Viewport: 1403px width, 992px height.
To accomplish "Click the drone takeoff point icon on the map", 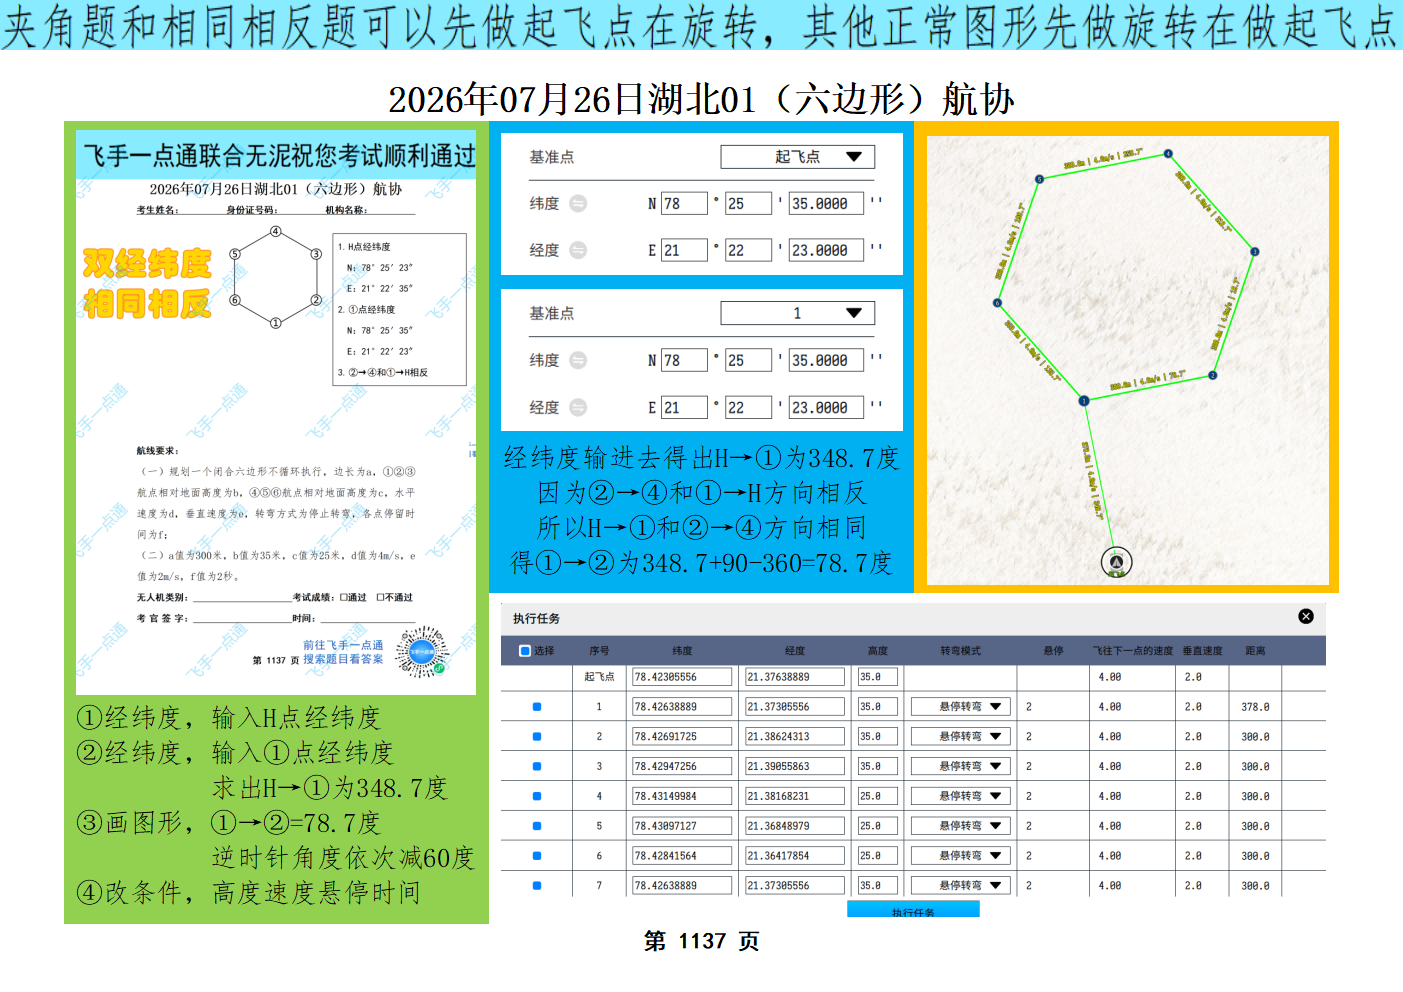I will (x=1116, y=562).
